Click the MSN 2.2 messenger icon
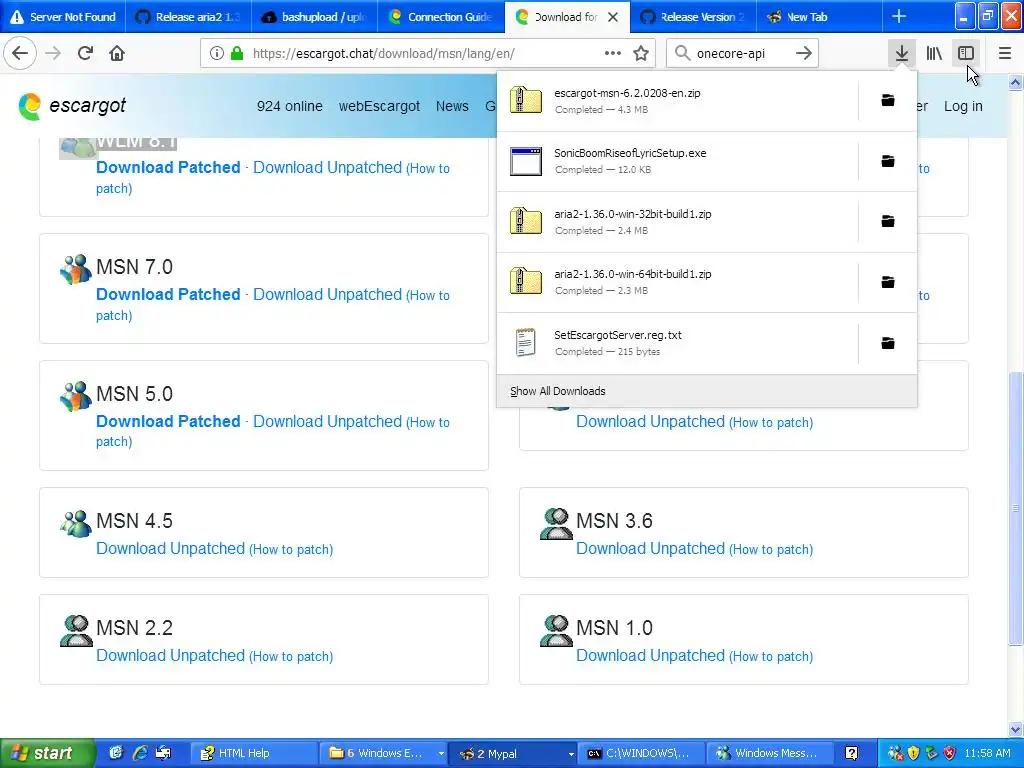The image size is (1024, 768). tap(76, 631)
